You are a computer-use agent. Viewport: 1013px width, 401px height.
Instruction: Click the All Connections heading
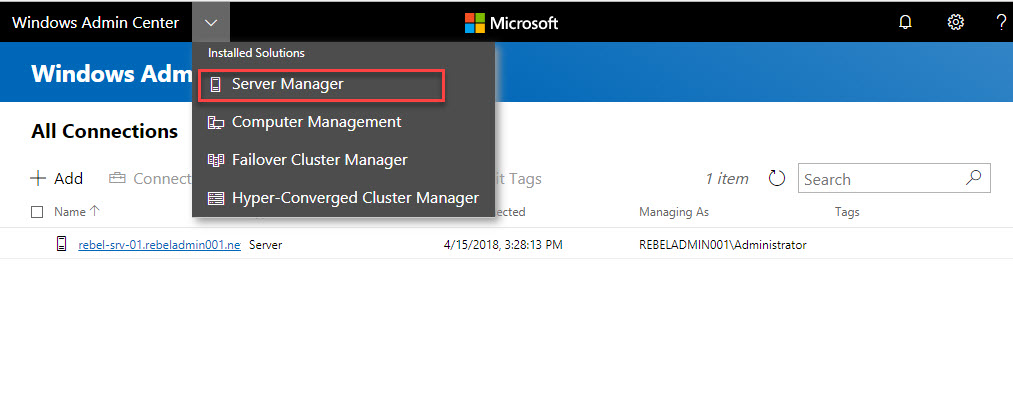click(x=105, y=131)
